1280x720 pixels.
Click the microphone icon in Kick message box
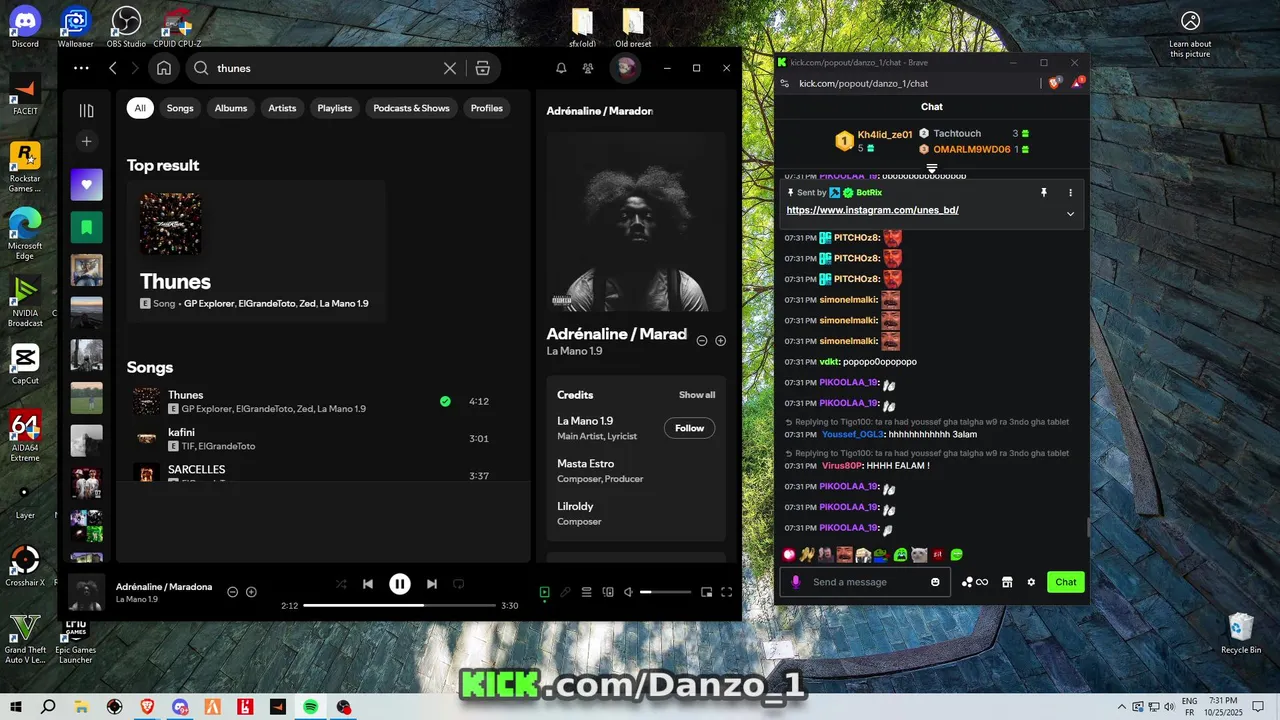point(796,582)
